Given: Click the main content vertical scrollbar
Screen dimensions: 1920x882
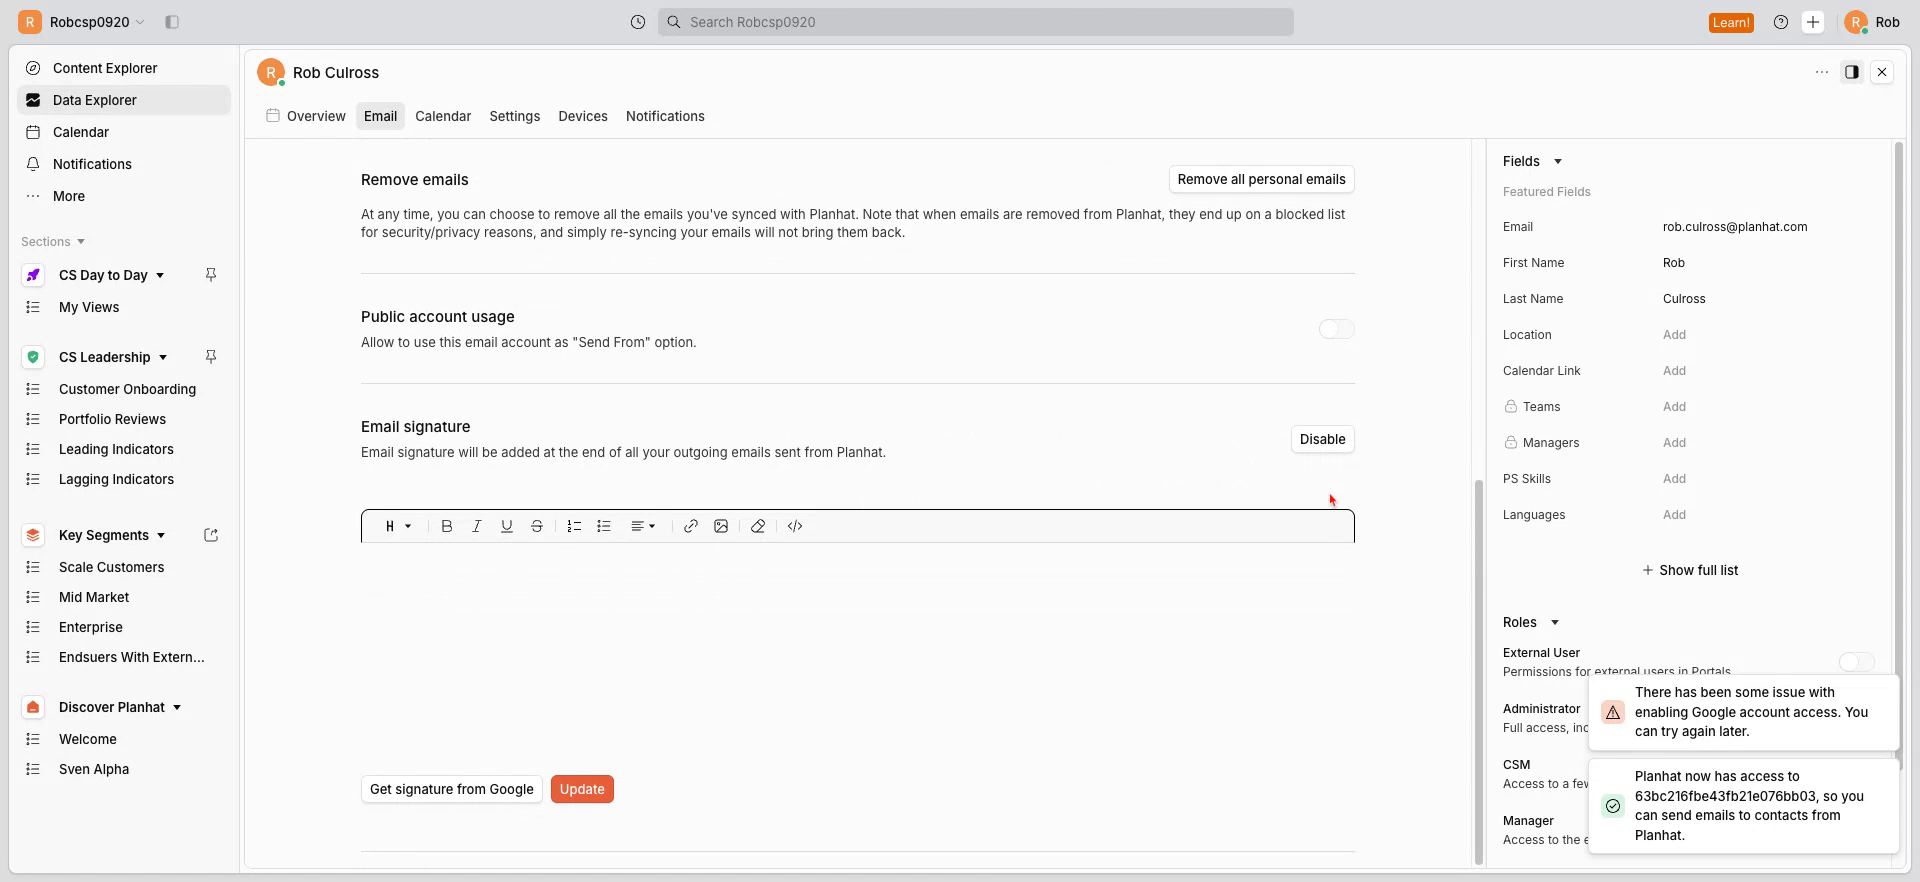Looking at the screenshot, I should (x=1478, y=671).
